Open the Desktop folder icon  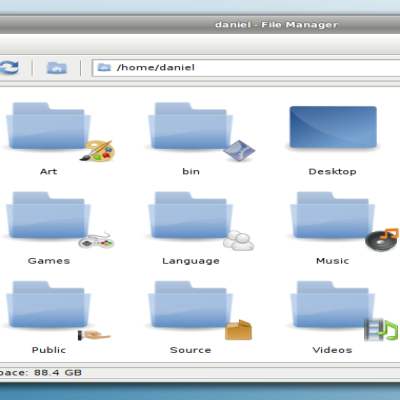(333, 127)
